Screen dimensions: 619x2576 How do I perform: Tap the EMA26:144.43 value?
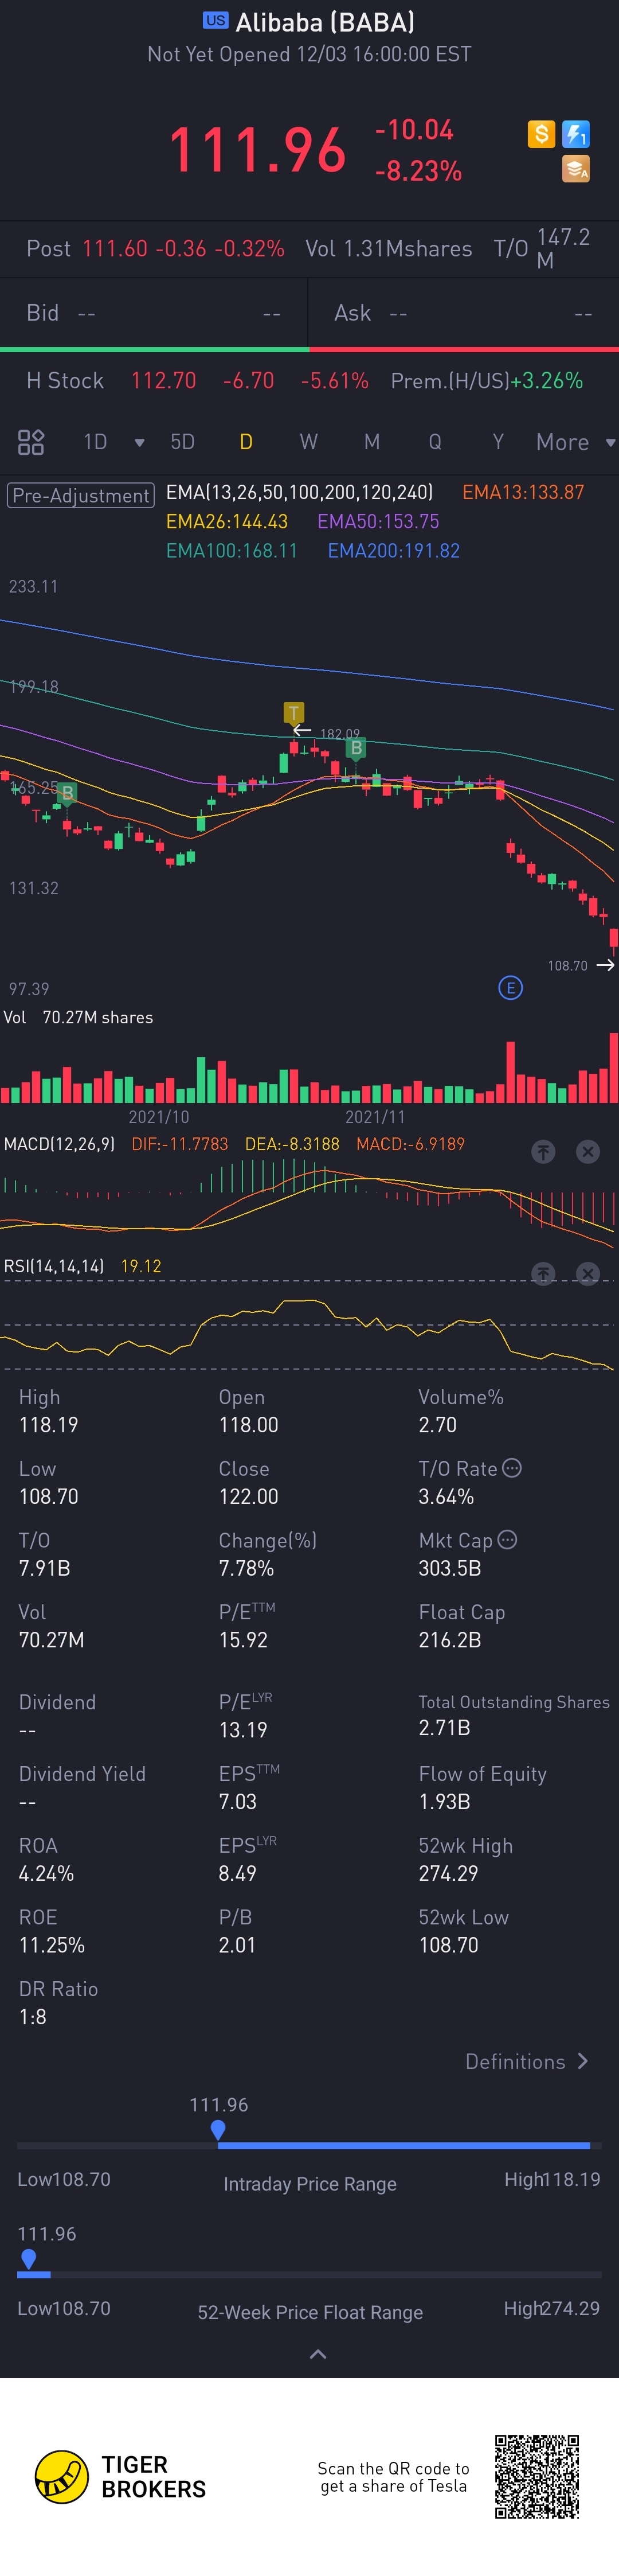point(227,521)
